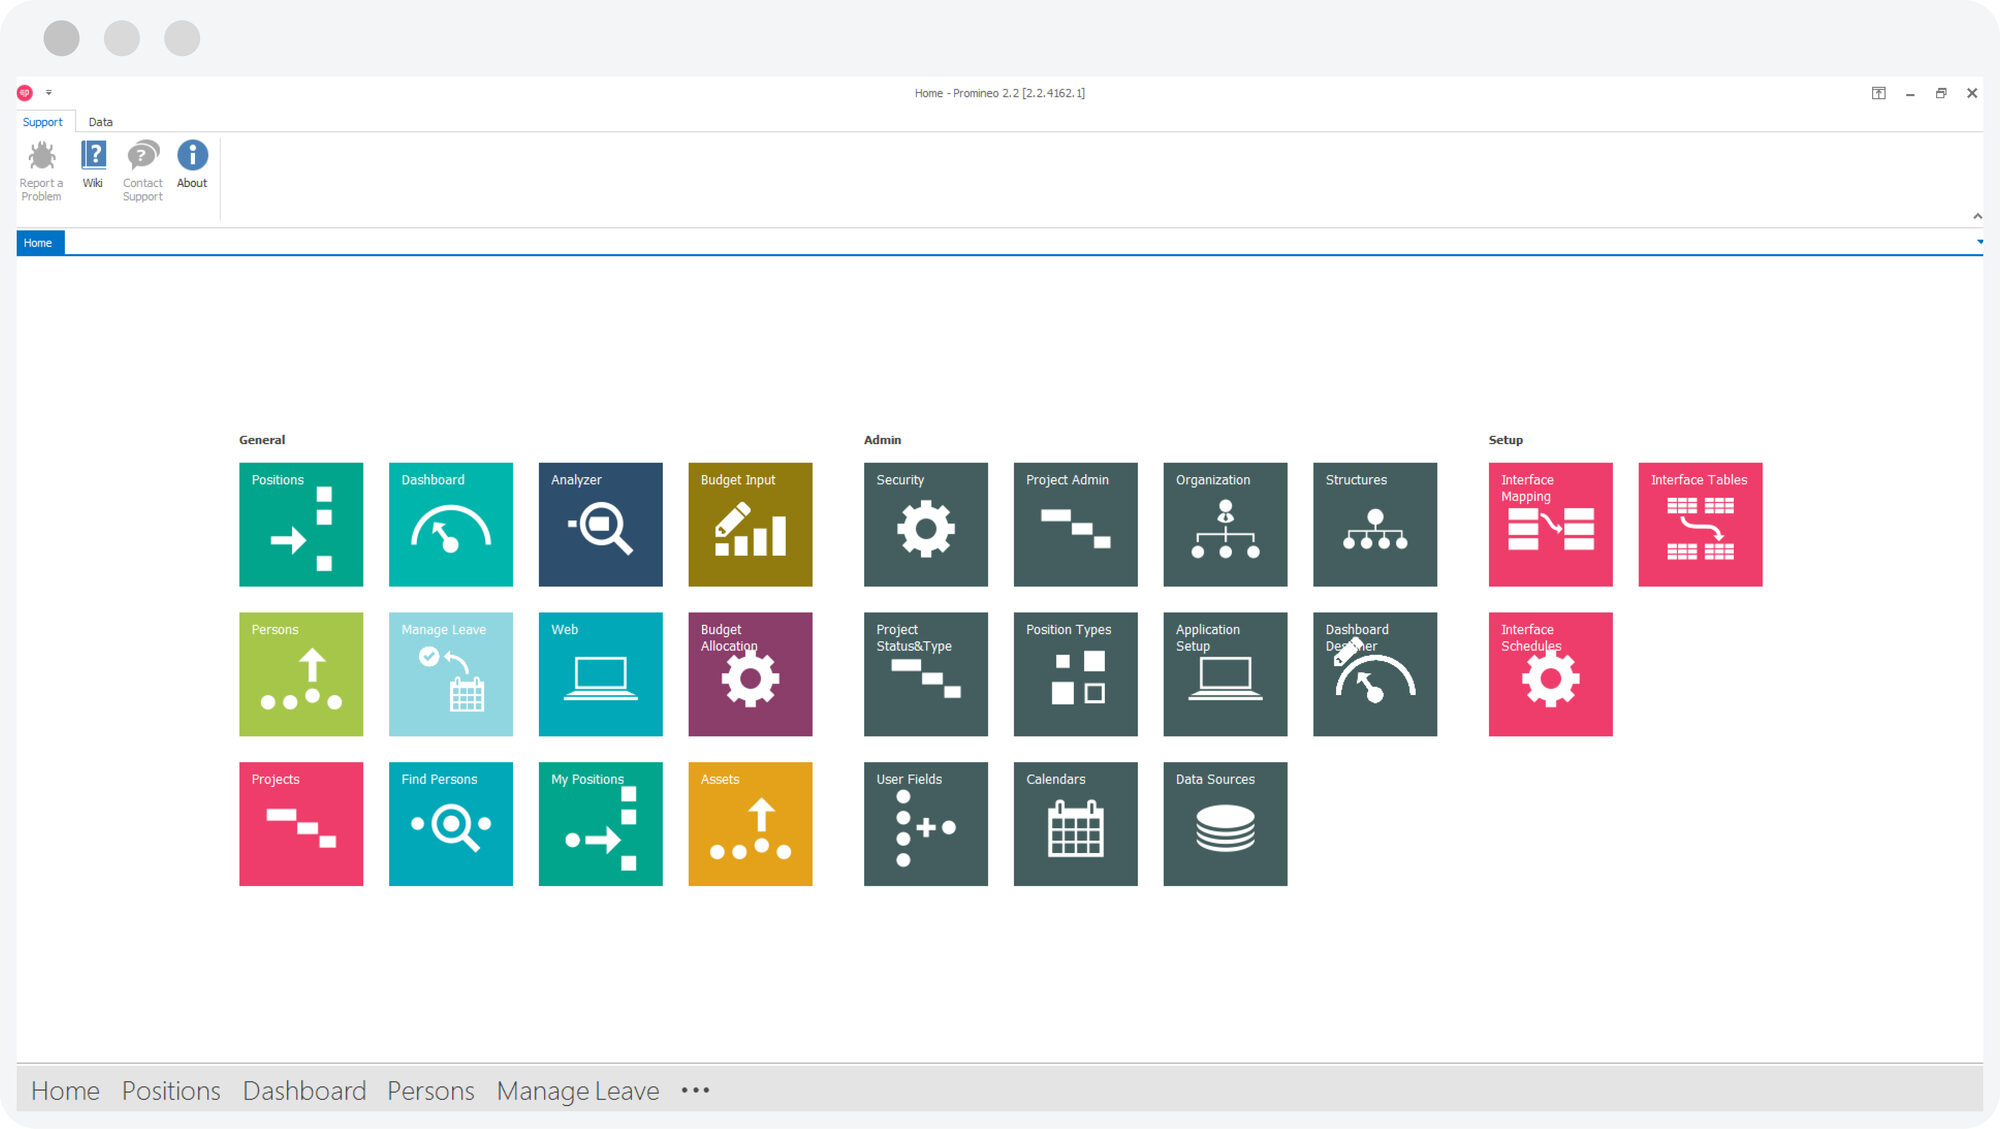
Task: Open the Projects tile
Action: [x=301, y=824]
